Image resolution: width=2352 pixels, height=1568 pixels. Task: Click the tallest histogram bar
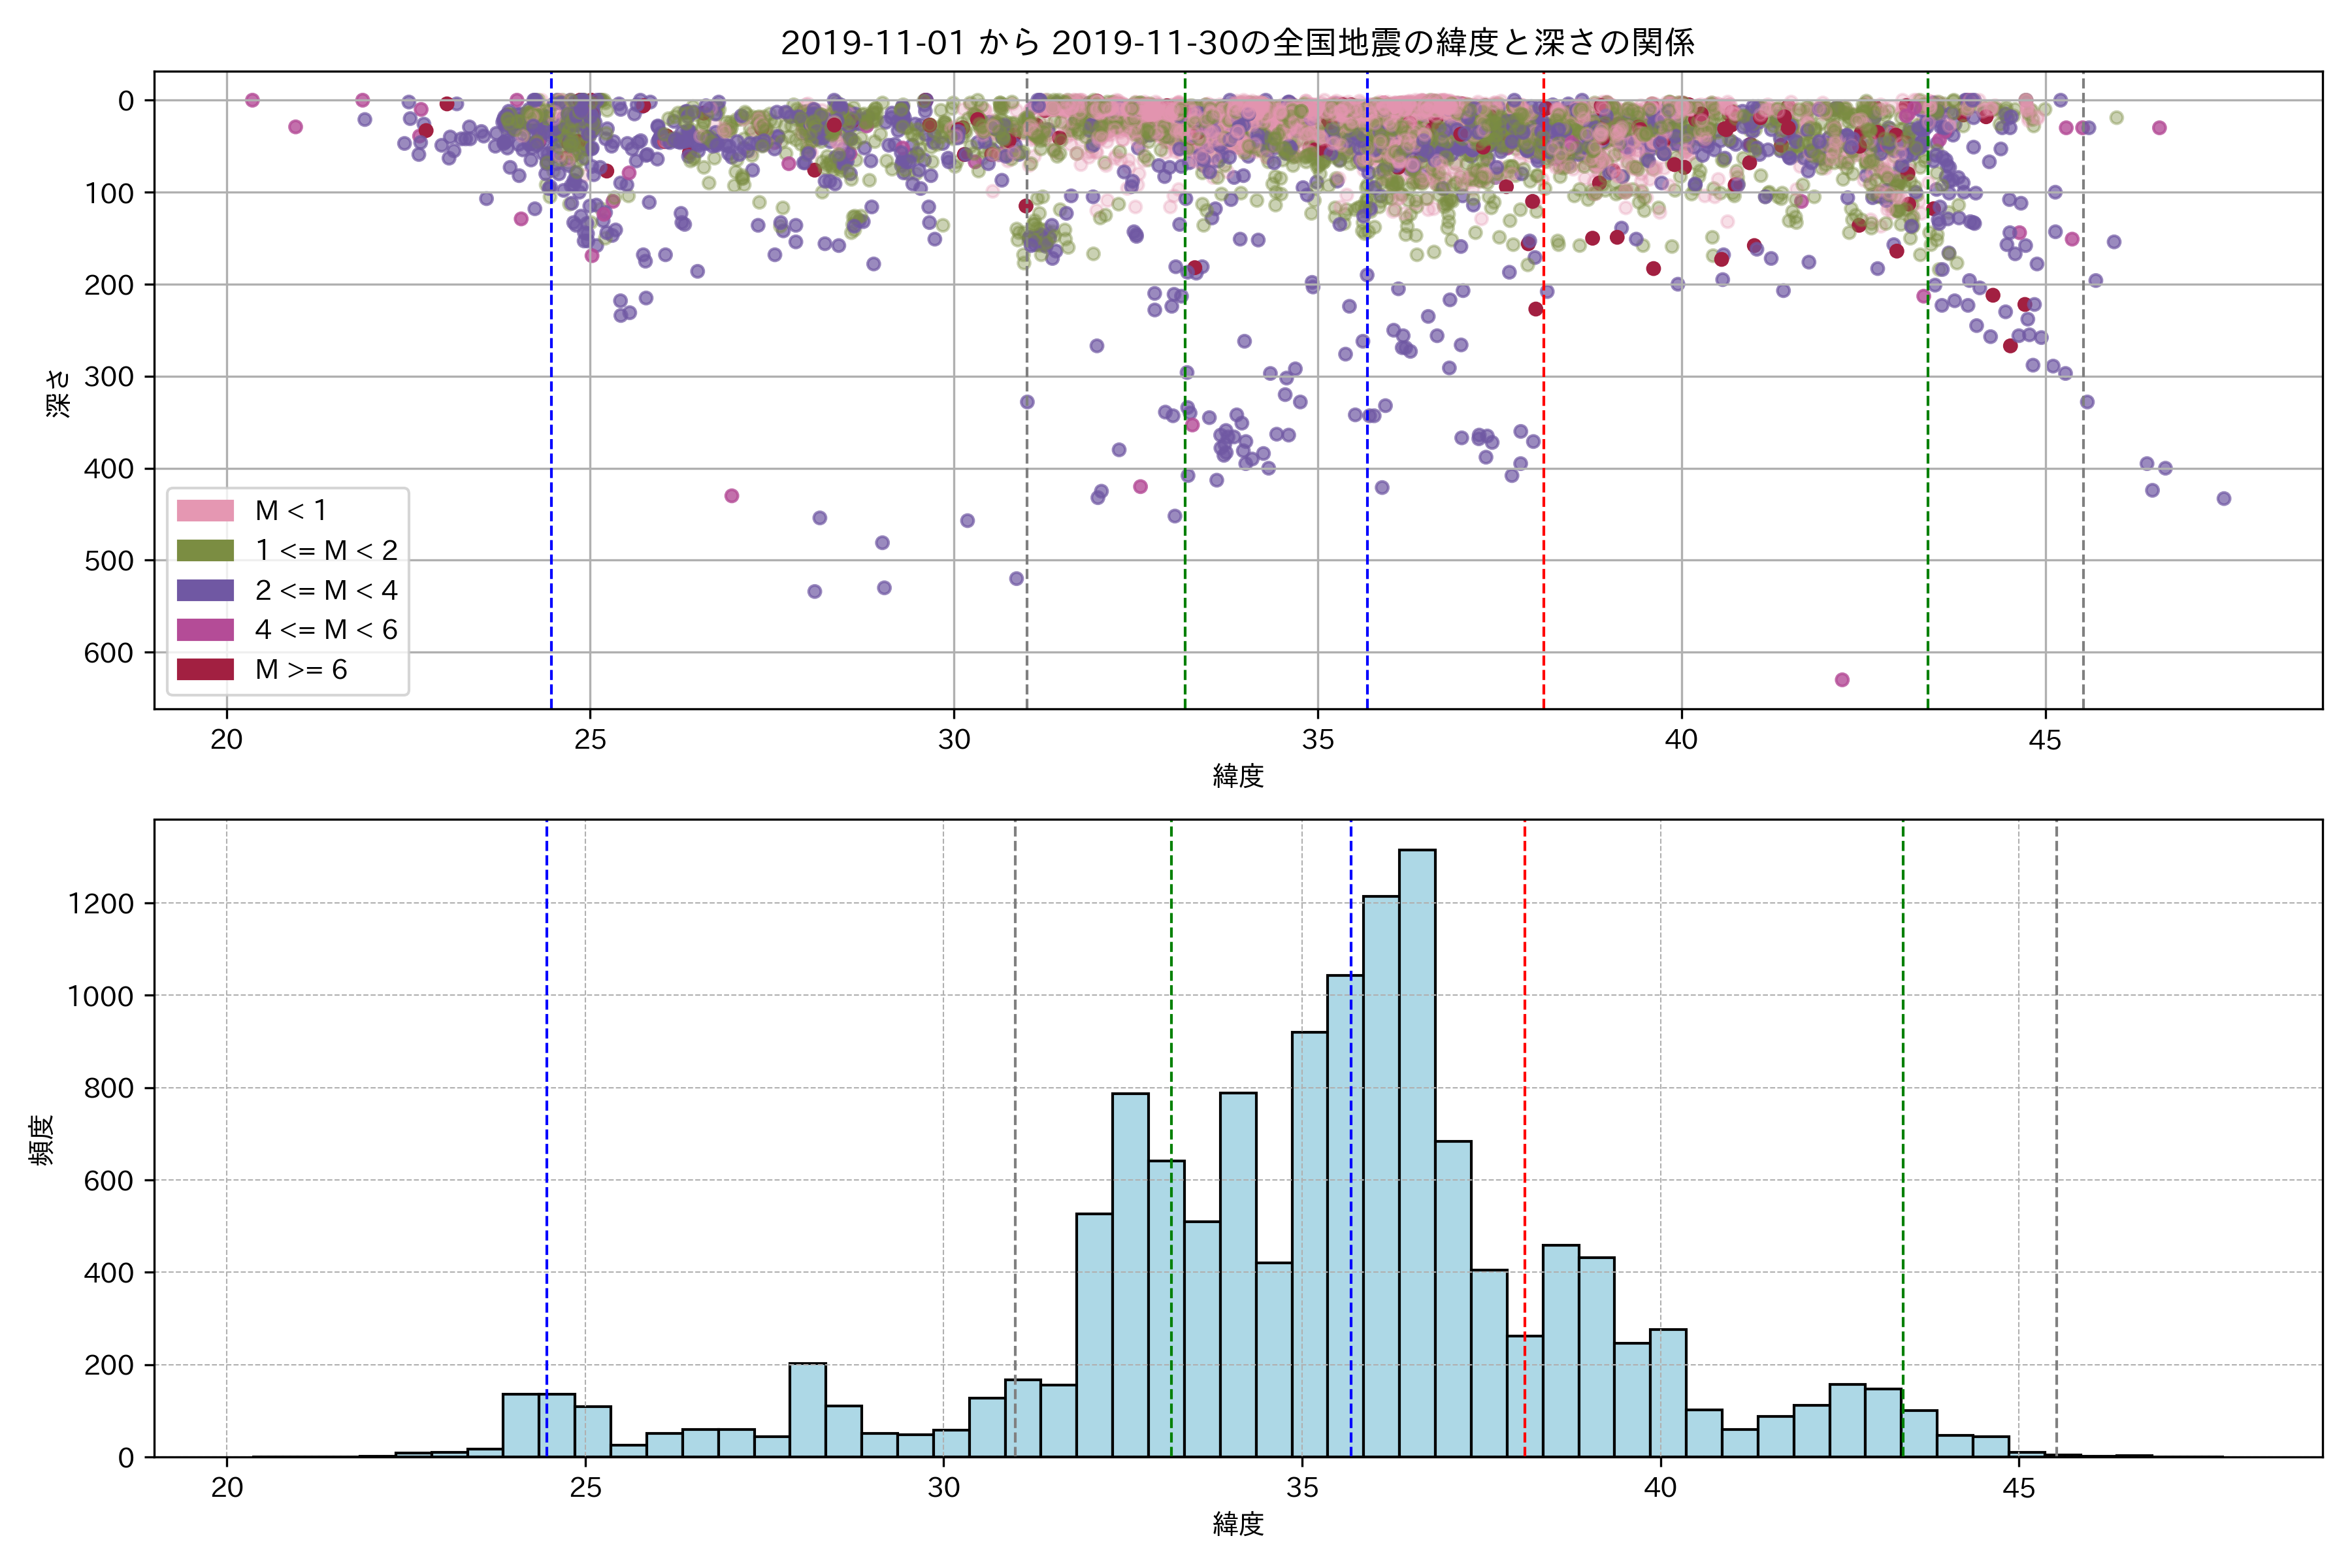(1417, 1150)
